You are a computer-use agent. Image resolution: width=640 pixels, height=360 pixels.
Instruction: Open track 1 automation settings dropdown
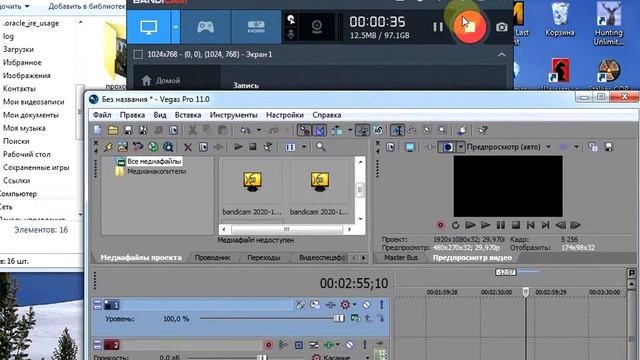tap(354, 304)
